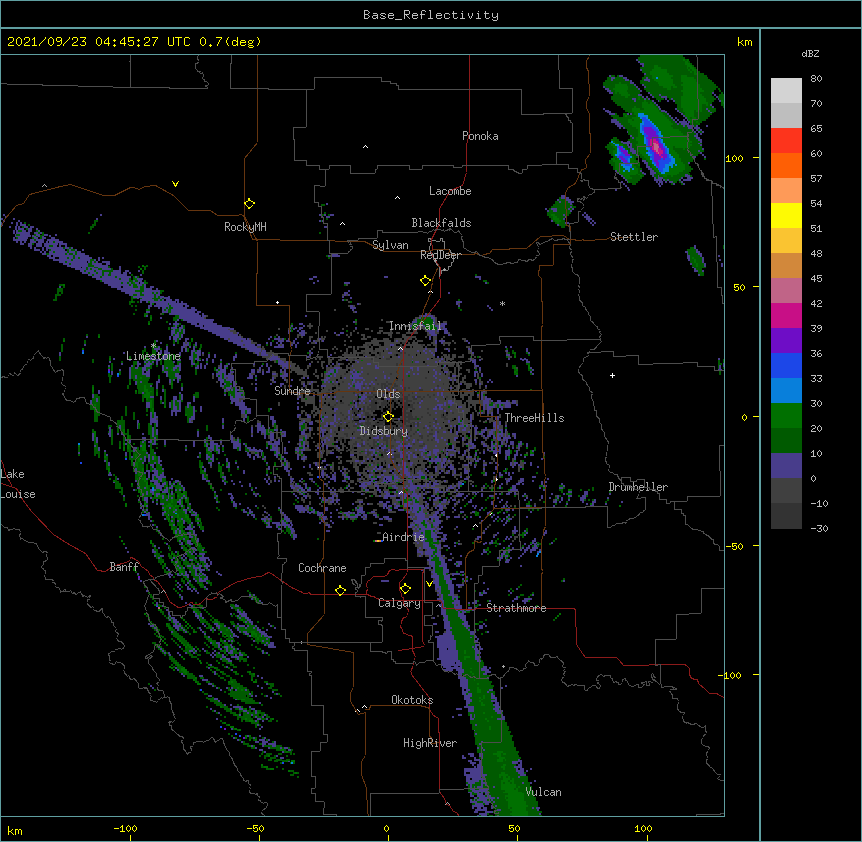The height and width of the screenshot is (842, 862).
Task: Click the Base_Reflectivity title text
Action: (431, 15)
